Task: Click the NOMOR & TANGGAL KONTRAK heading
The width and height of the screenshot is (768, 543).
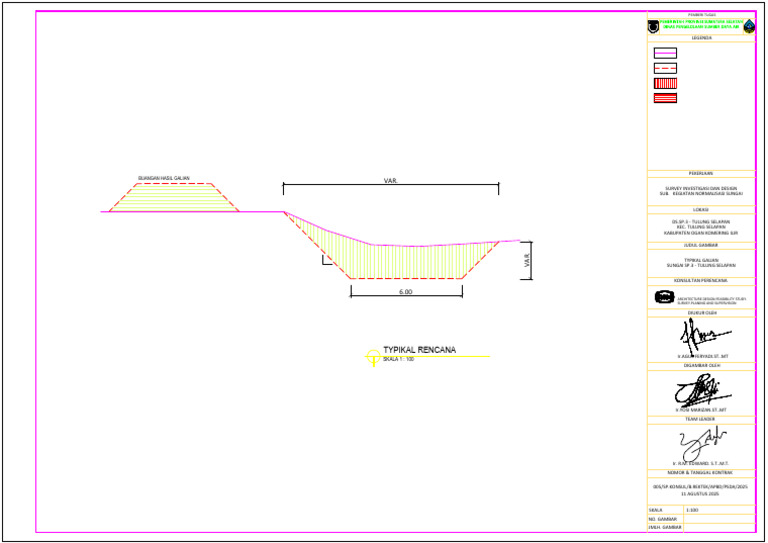Action: 701,472
